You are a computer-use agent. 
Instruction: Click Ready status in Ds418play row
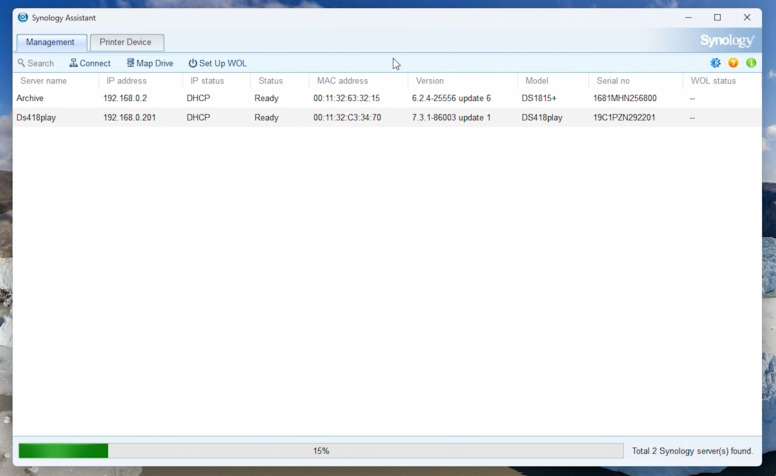coord(266,118)
